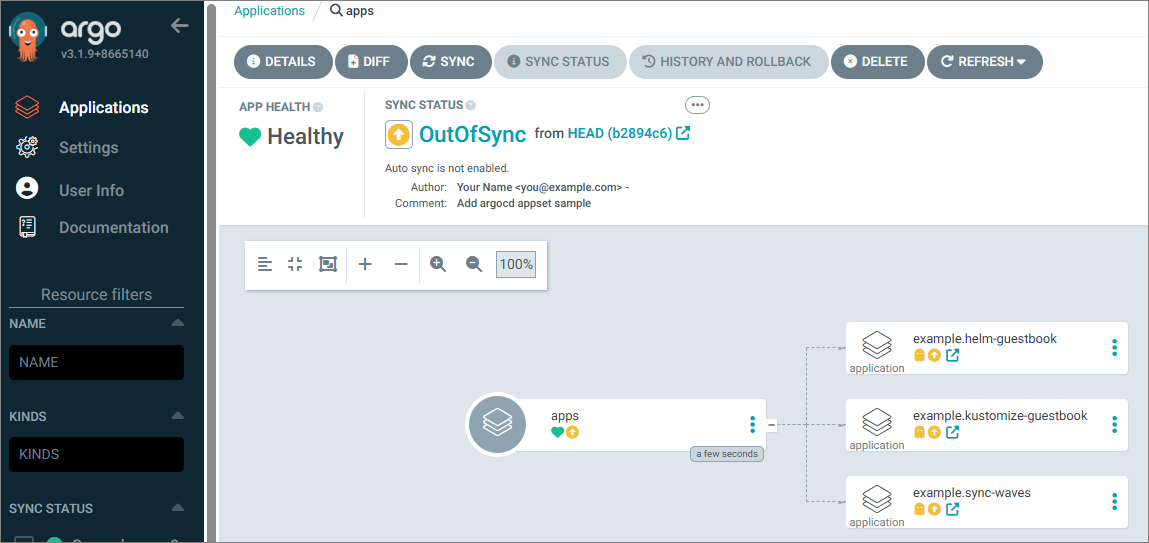Click the collapse-all nodes icon
This screenshot has height=543, width=1149.
pyautogui.click(x=295, y=265)
